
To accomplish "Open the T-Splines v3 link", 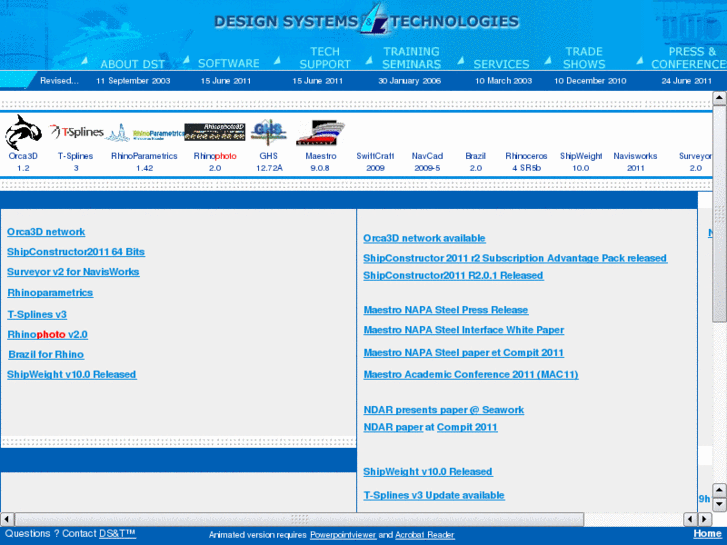I will (37, 314).
